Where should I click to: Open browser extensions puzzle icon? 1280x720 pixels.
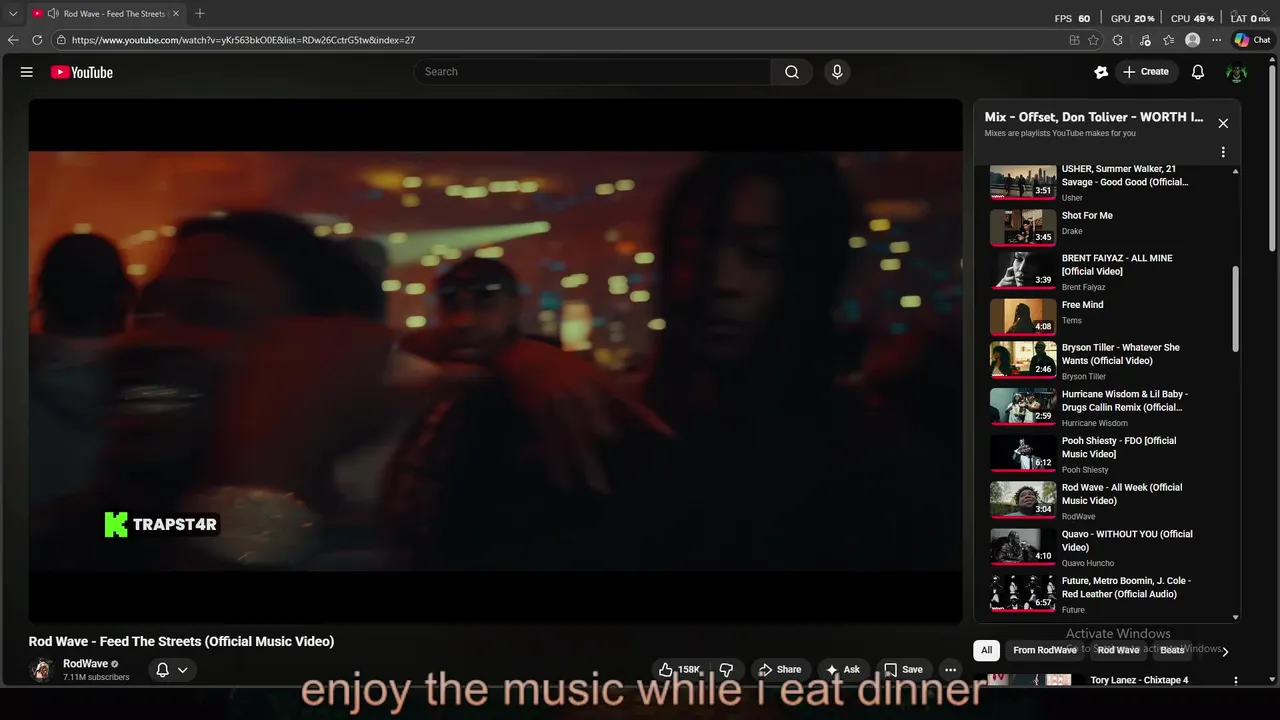point(1118,40)
